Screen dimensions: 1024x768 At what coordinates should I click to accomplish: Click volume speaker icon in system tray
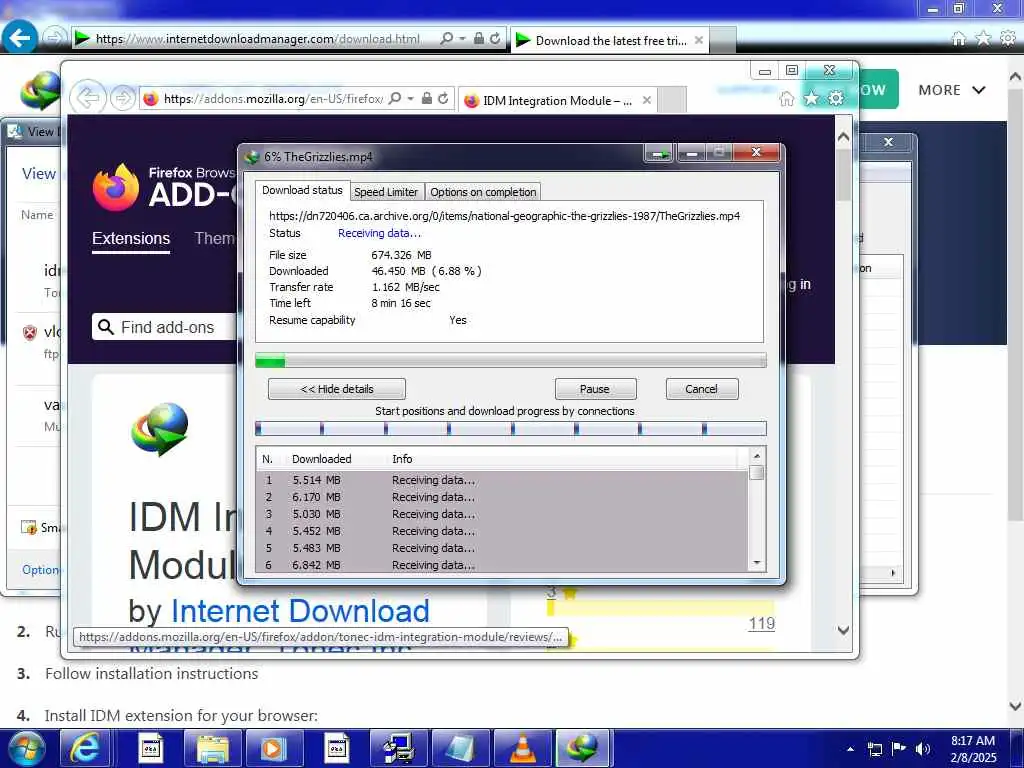click(x=923, y=749)
